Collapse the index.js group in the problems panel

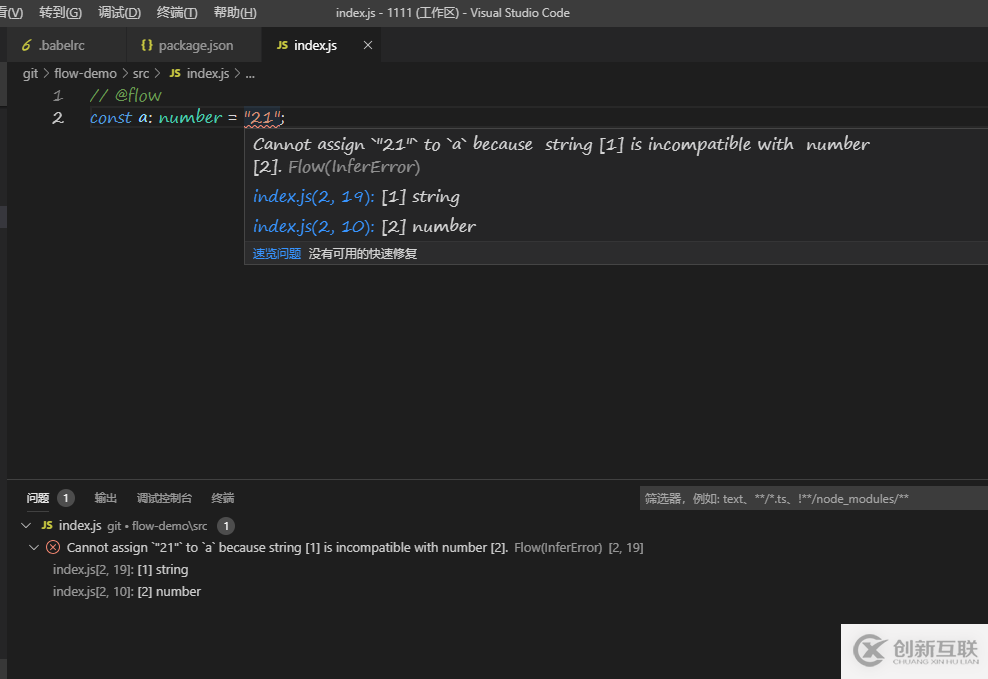24,524
